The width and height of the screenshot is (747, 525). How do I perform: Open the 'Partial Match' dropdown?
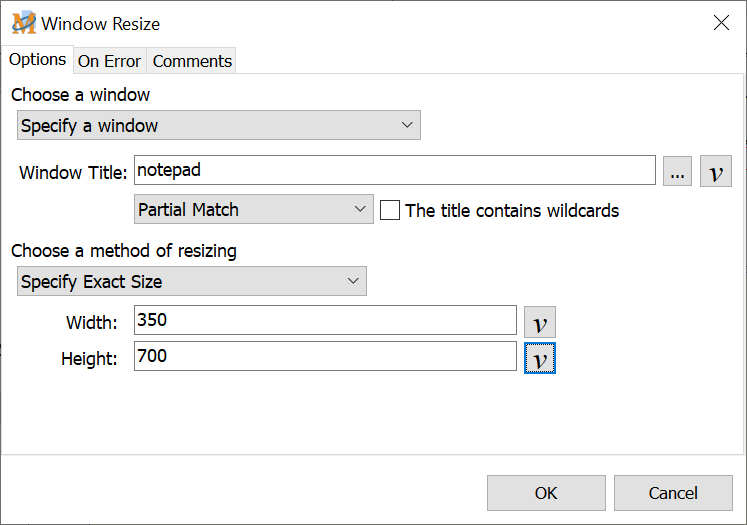[x=253, y=210]
